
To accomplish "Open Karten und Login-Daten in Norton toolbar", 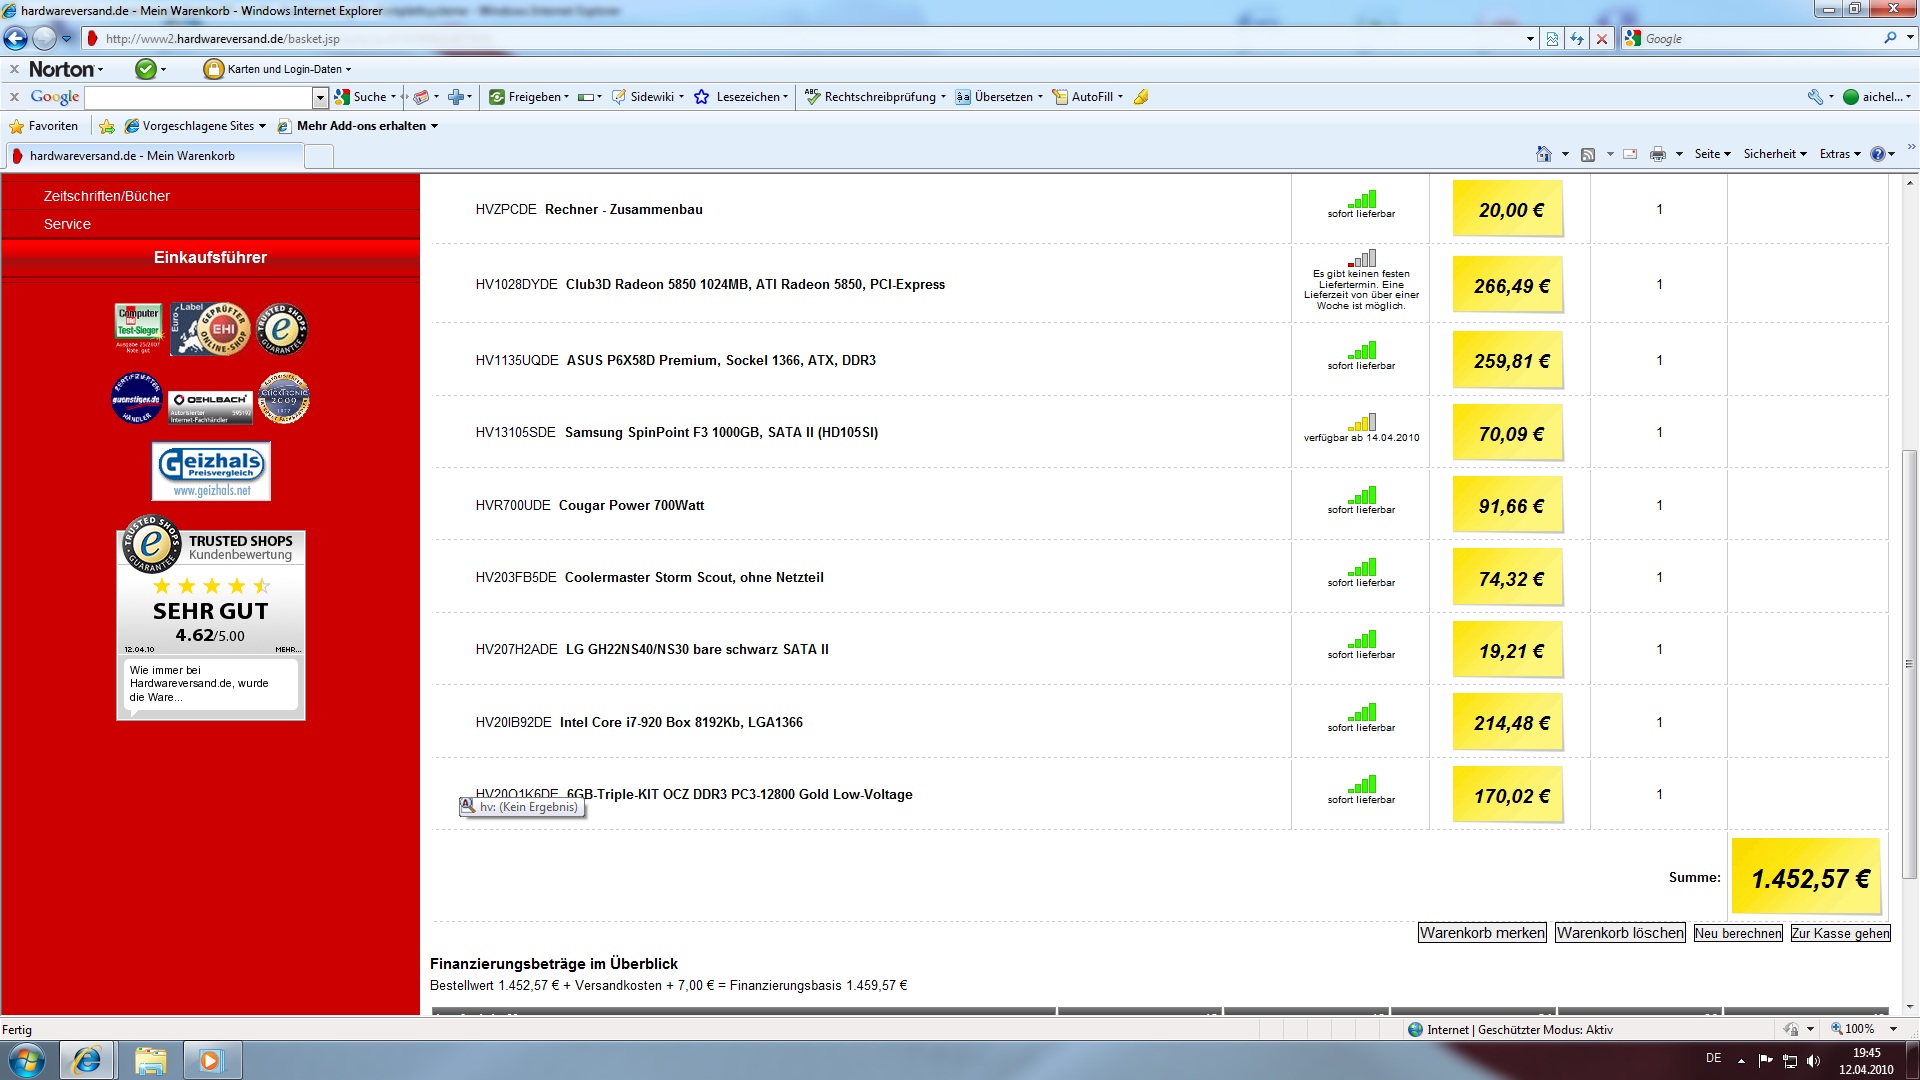I will [x=278, y=69].
